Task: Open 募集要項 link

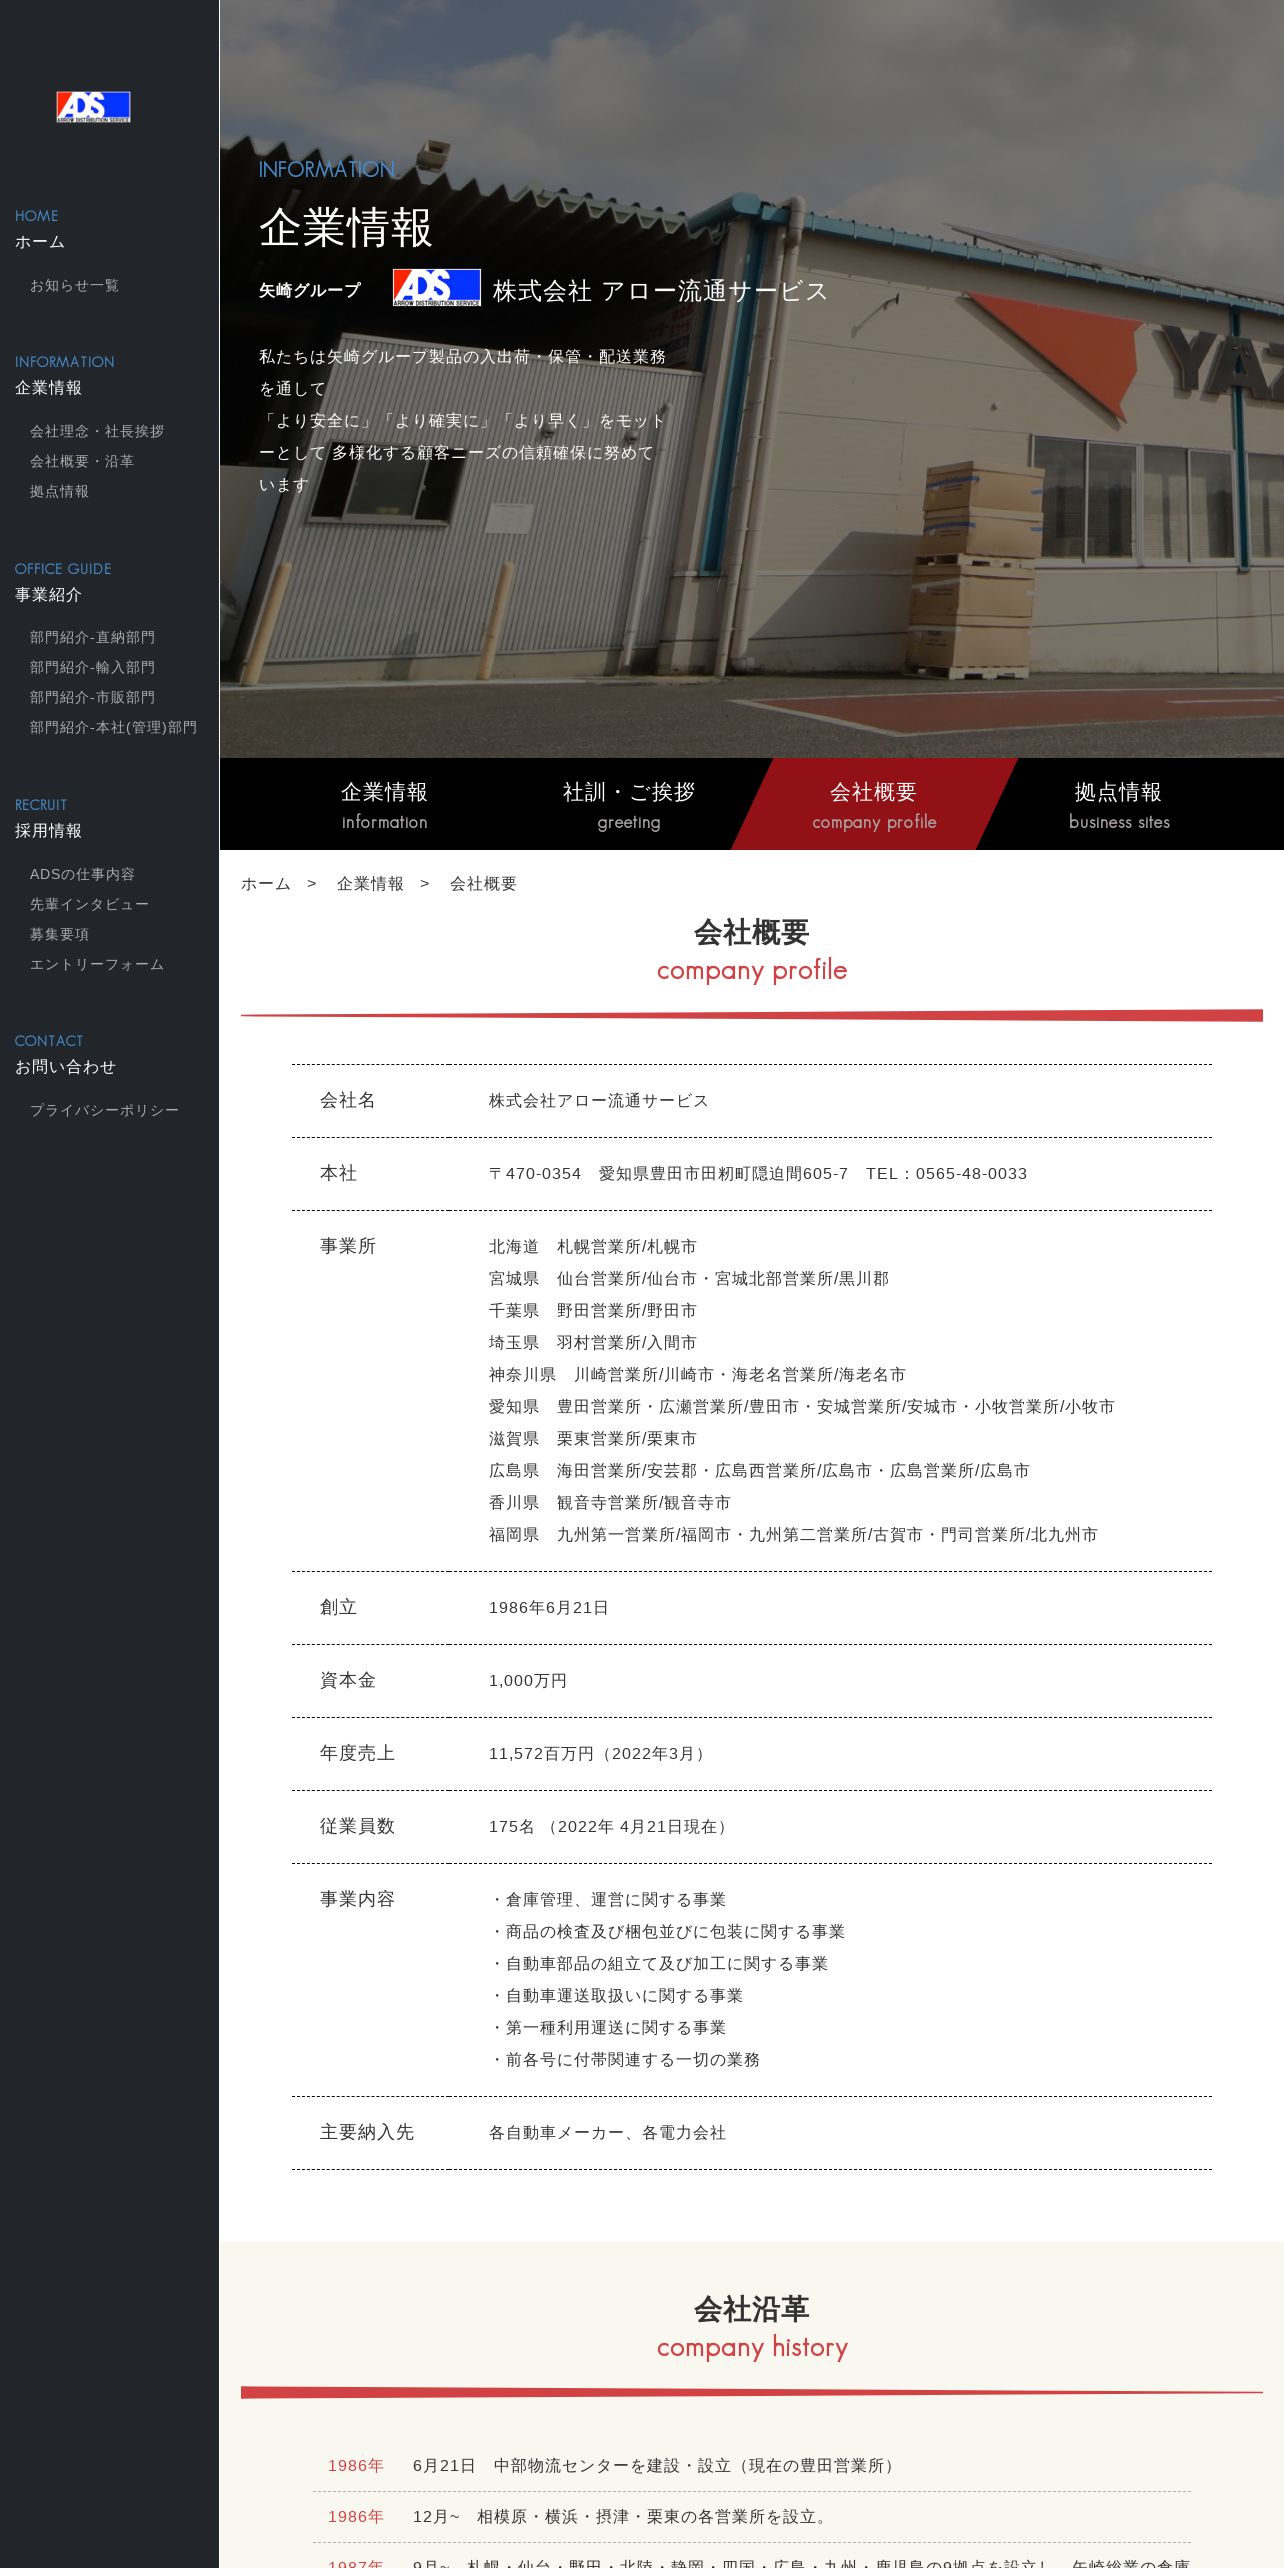Action: click(x=59, y=935)
